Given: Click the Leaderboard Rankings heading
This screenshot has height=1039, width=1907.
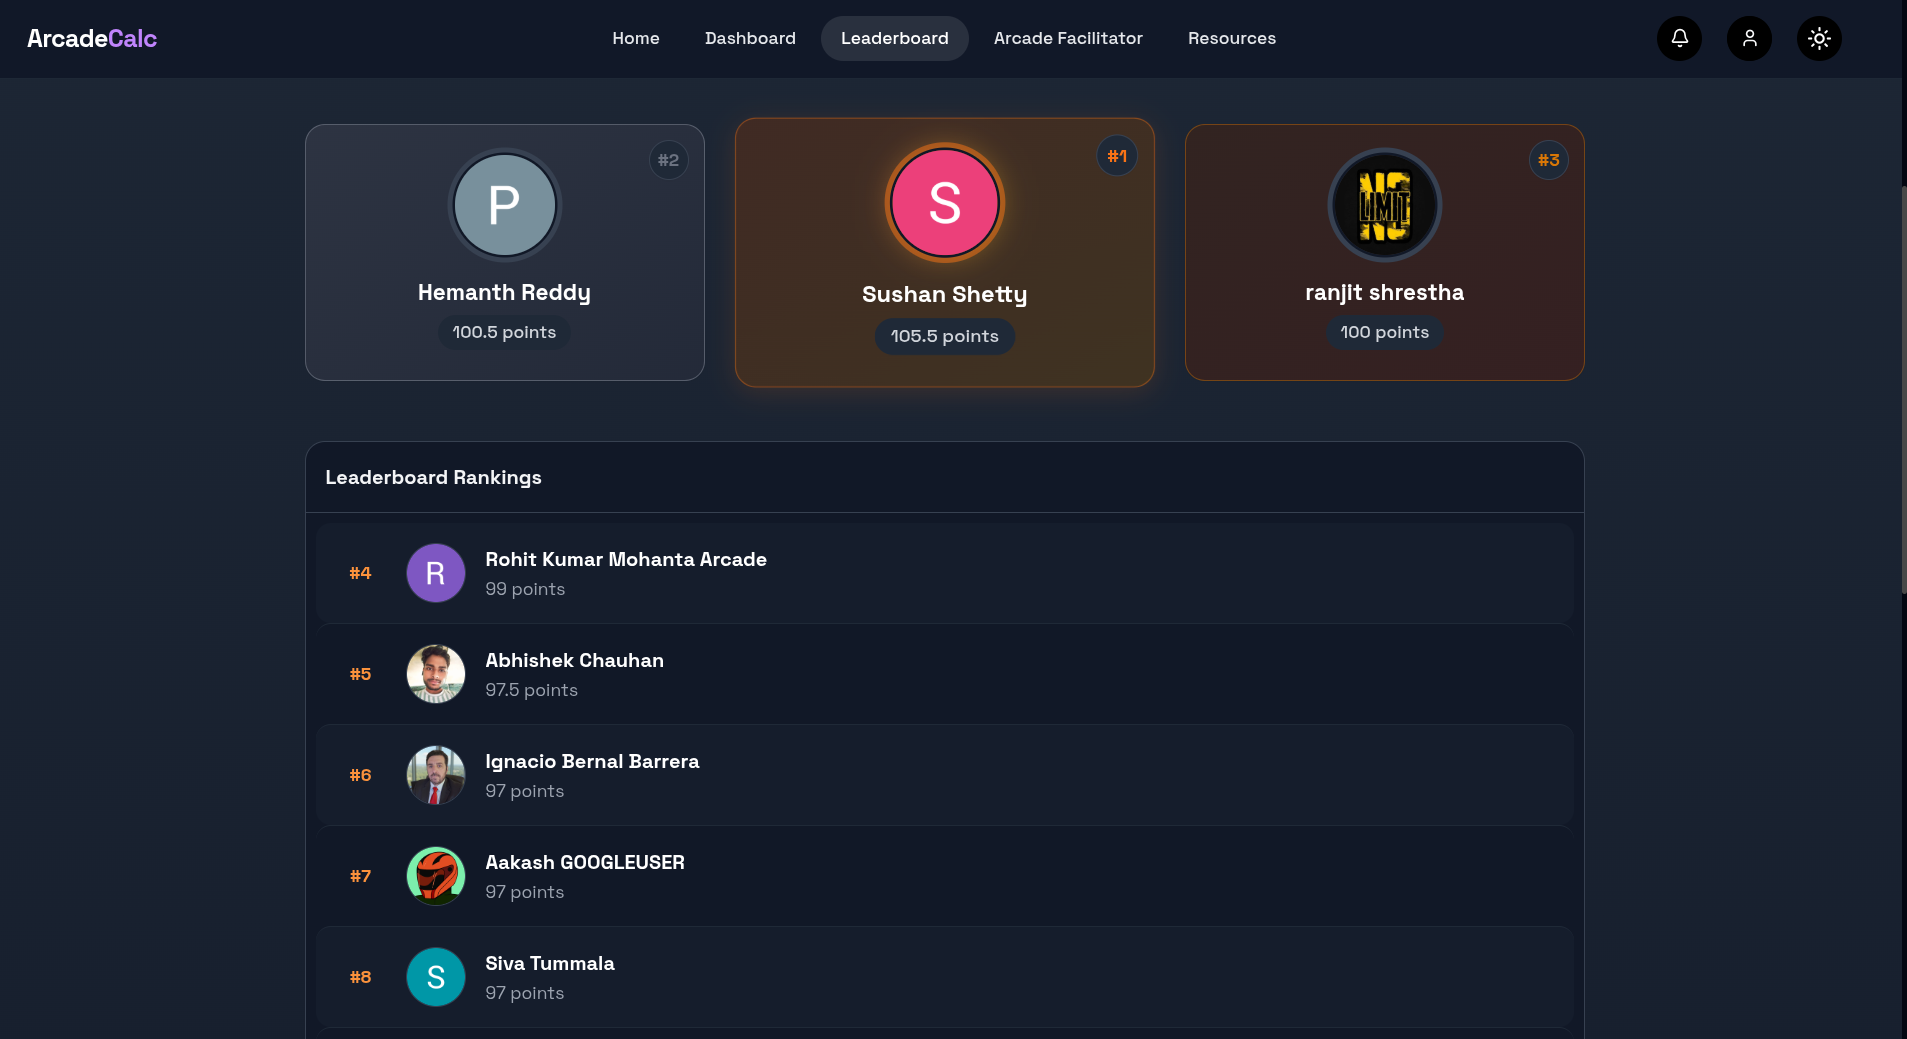Looking at the screenshot, I should click(433, 478).
